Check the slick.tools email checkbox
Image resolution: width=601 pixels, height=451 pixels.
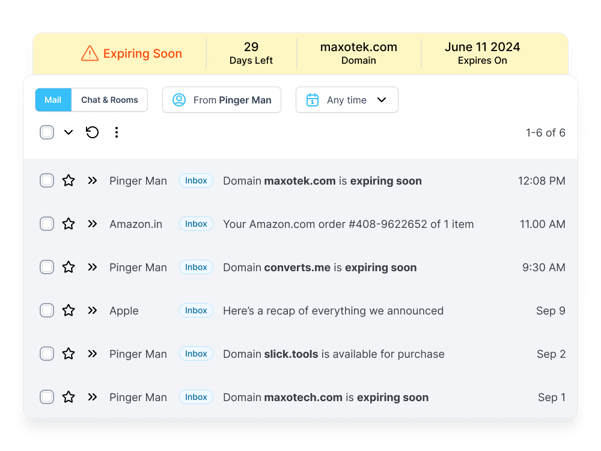tap(47, 354)
